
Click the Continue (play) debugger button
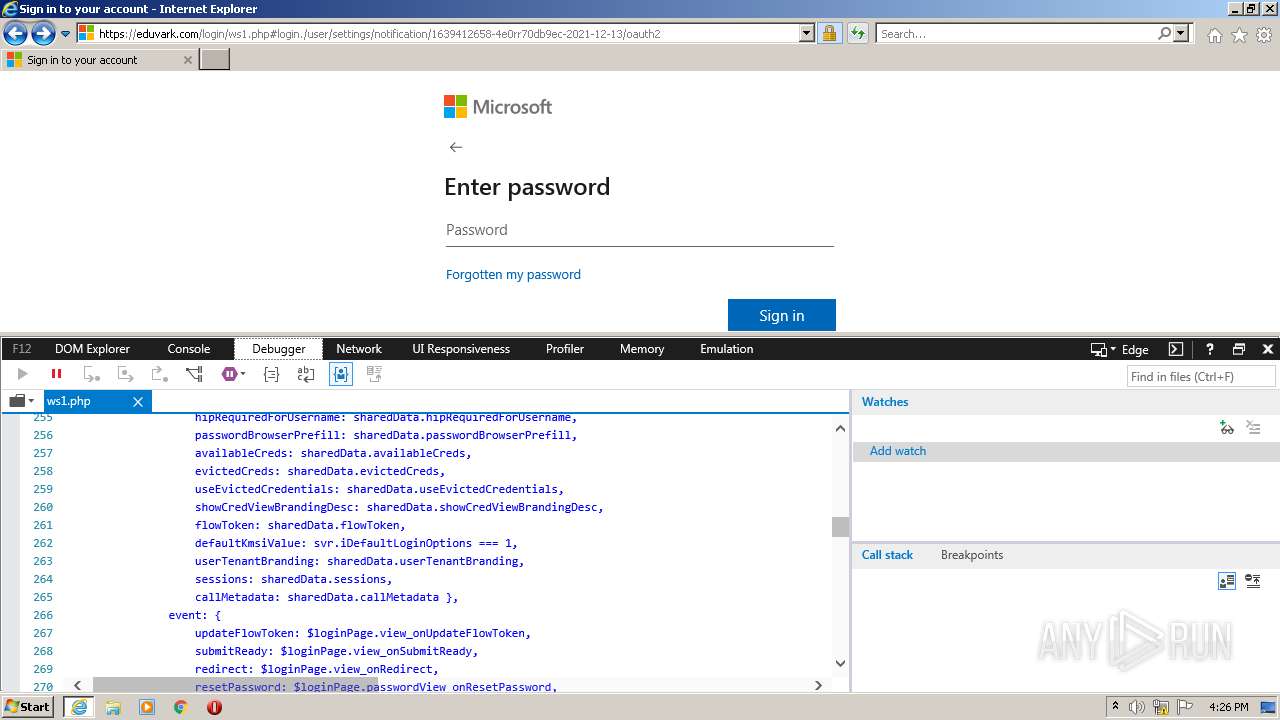22,374
